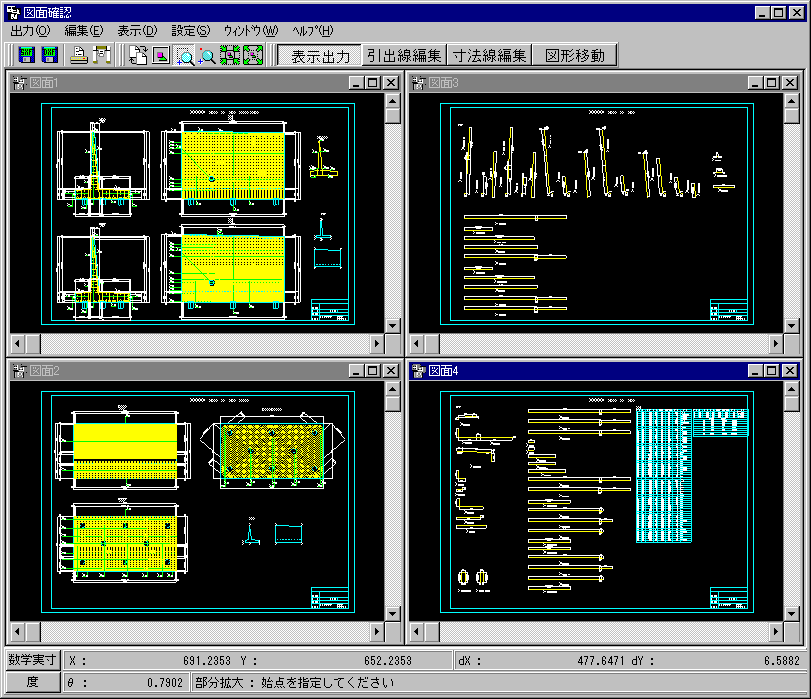Click scroll left arrow in 図面1
Viewport: 811px width, 699px height.
coord(18,343)
